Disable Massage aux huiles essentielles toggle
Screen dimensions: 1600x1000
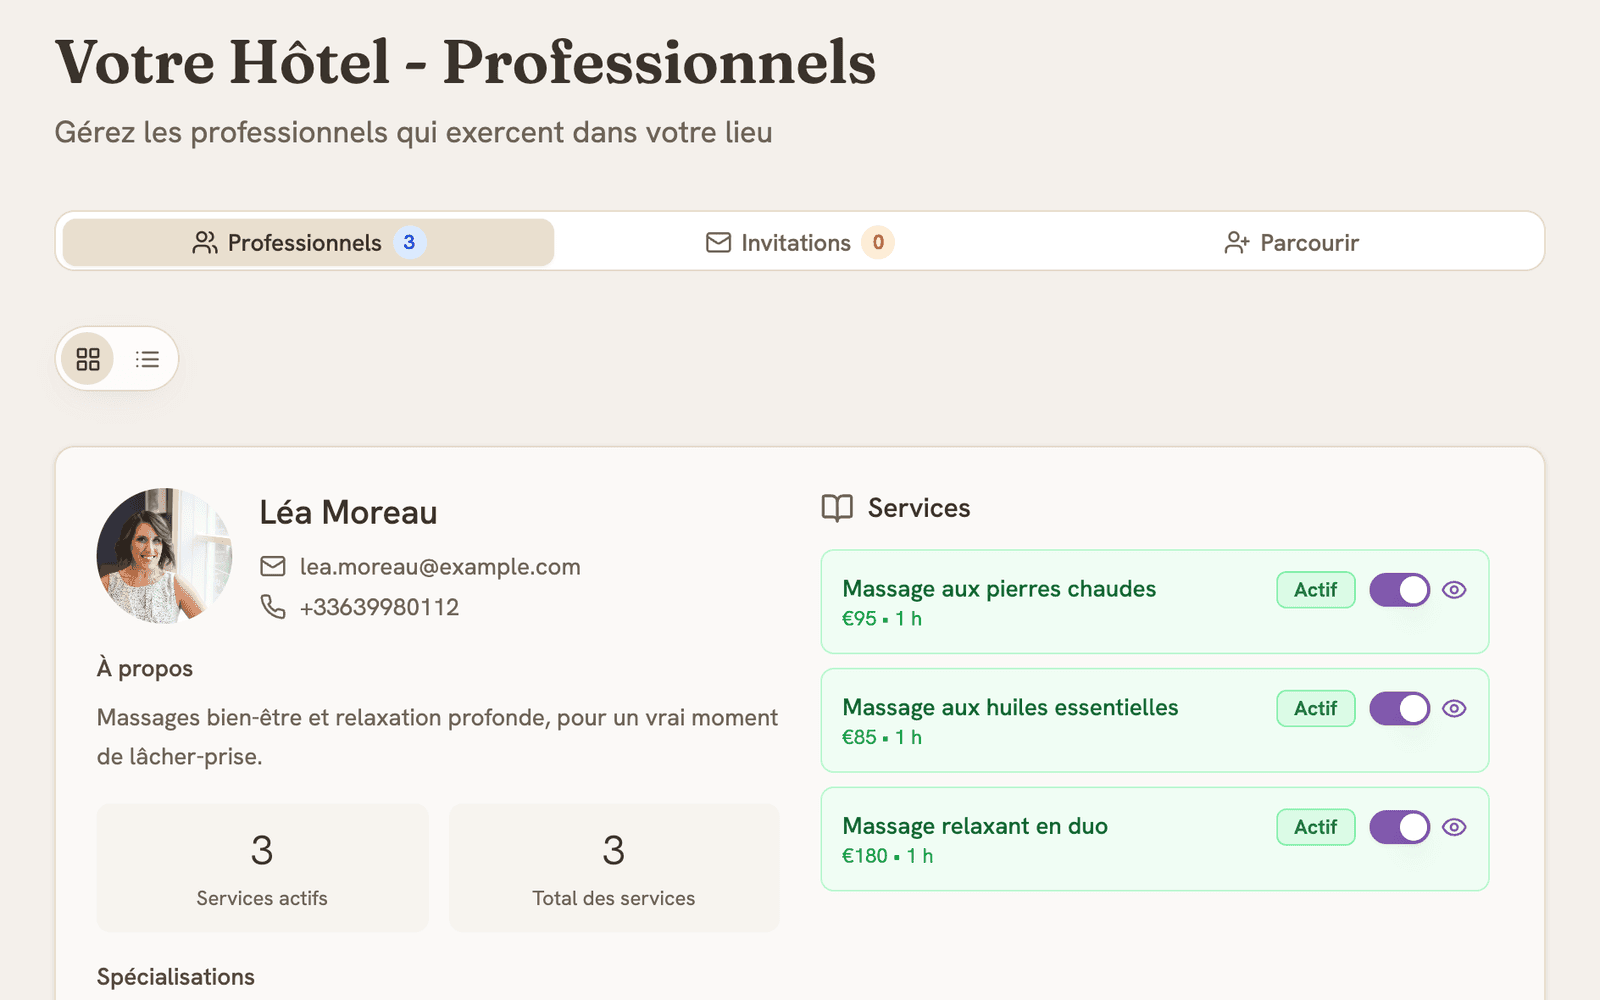1399,709
